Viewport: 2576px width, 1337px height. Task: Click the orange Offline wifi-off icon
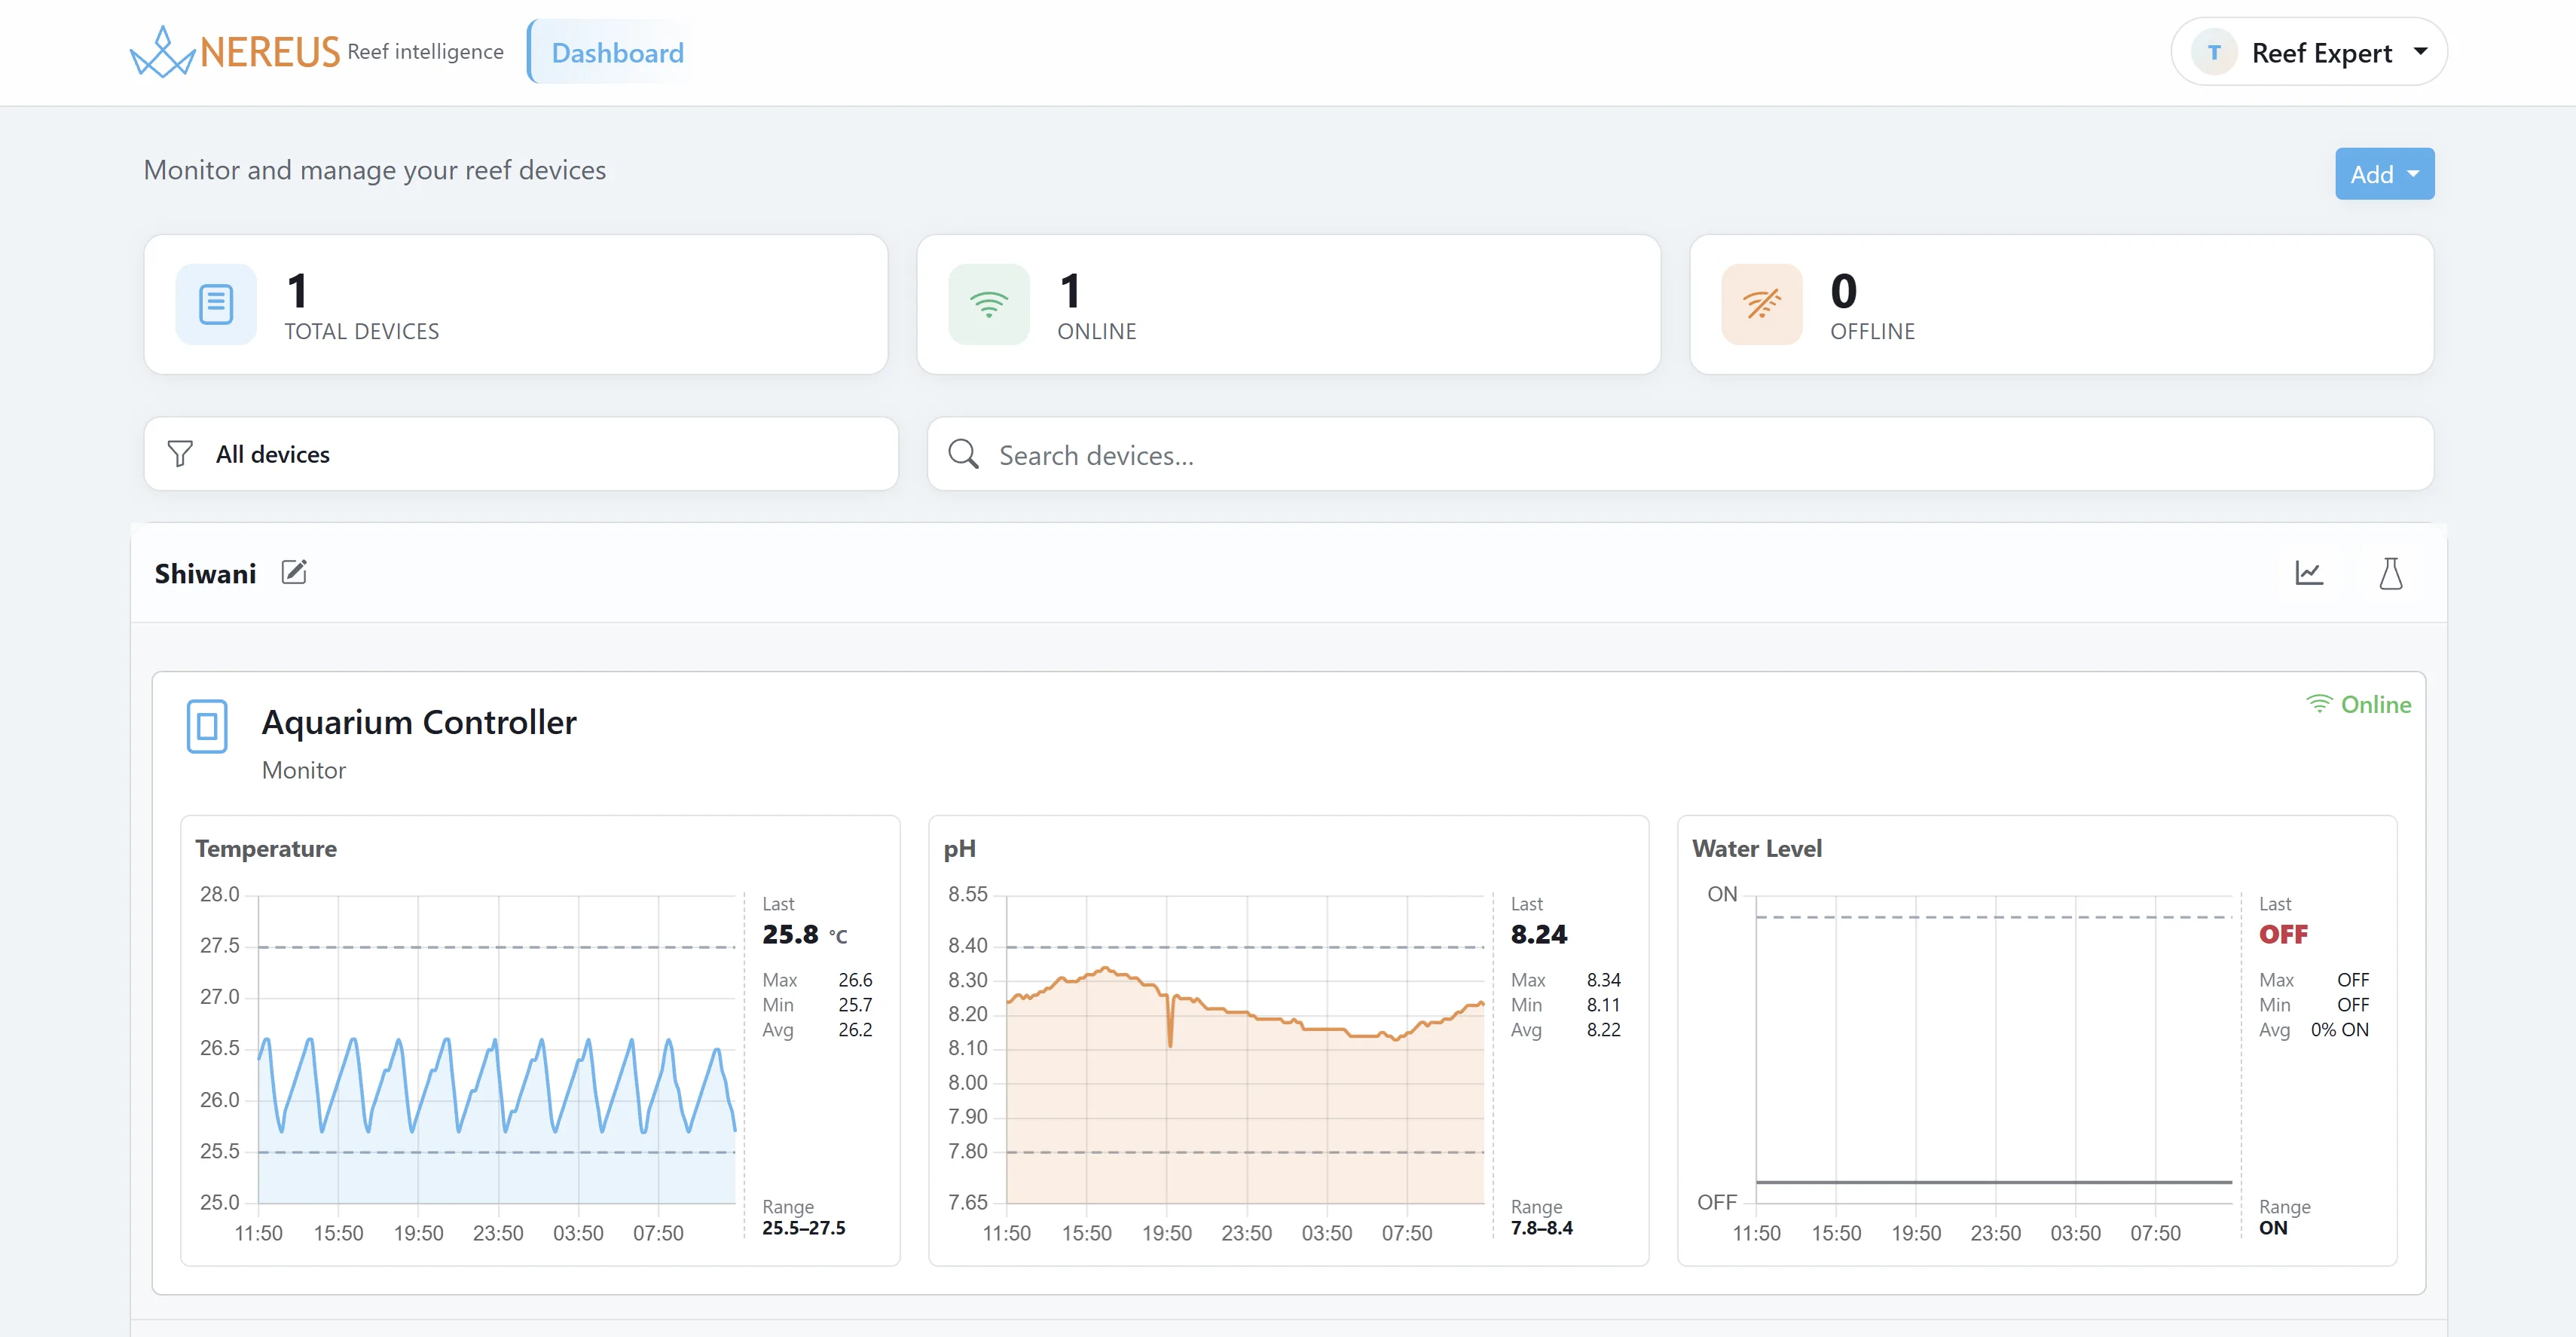click(x=1761, y=304)
